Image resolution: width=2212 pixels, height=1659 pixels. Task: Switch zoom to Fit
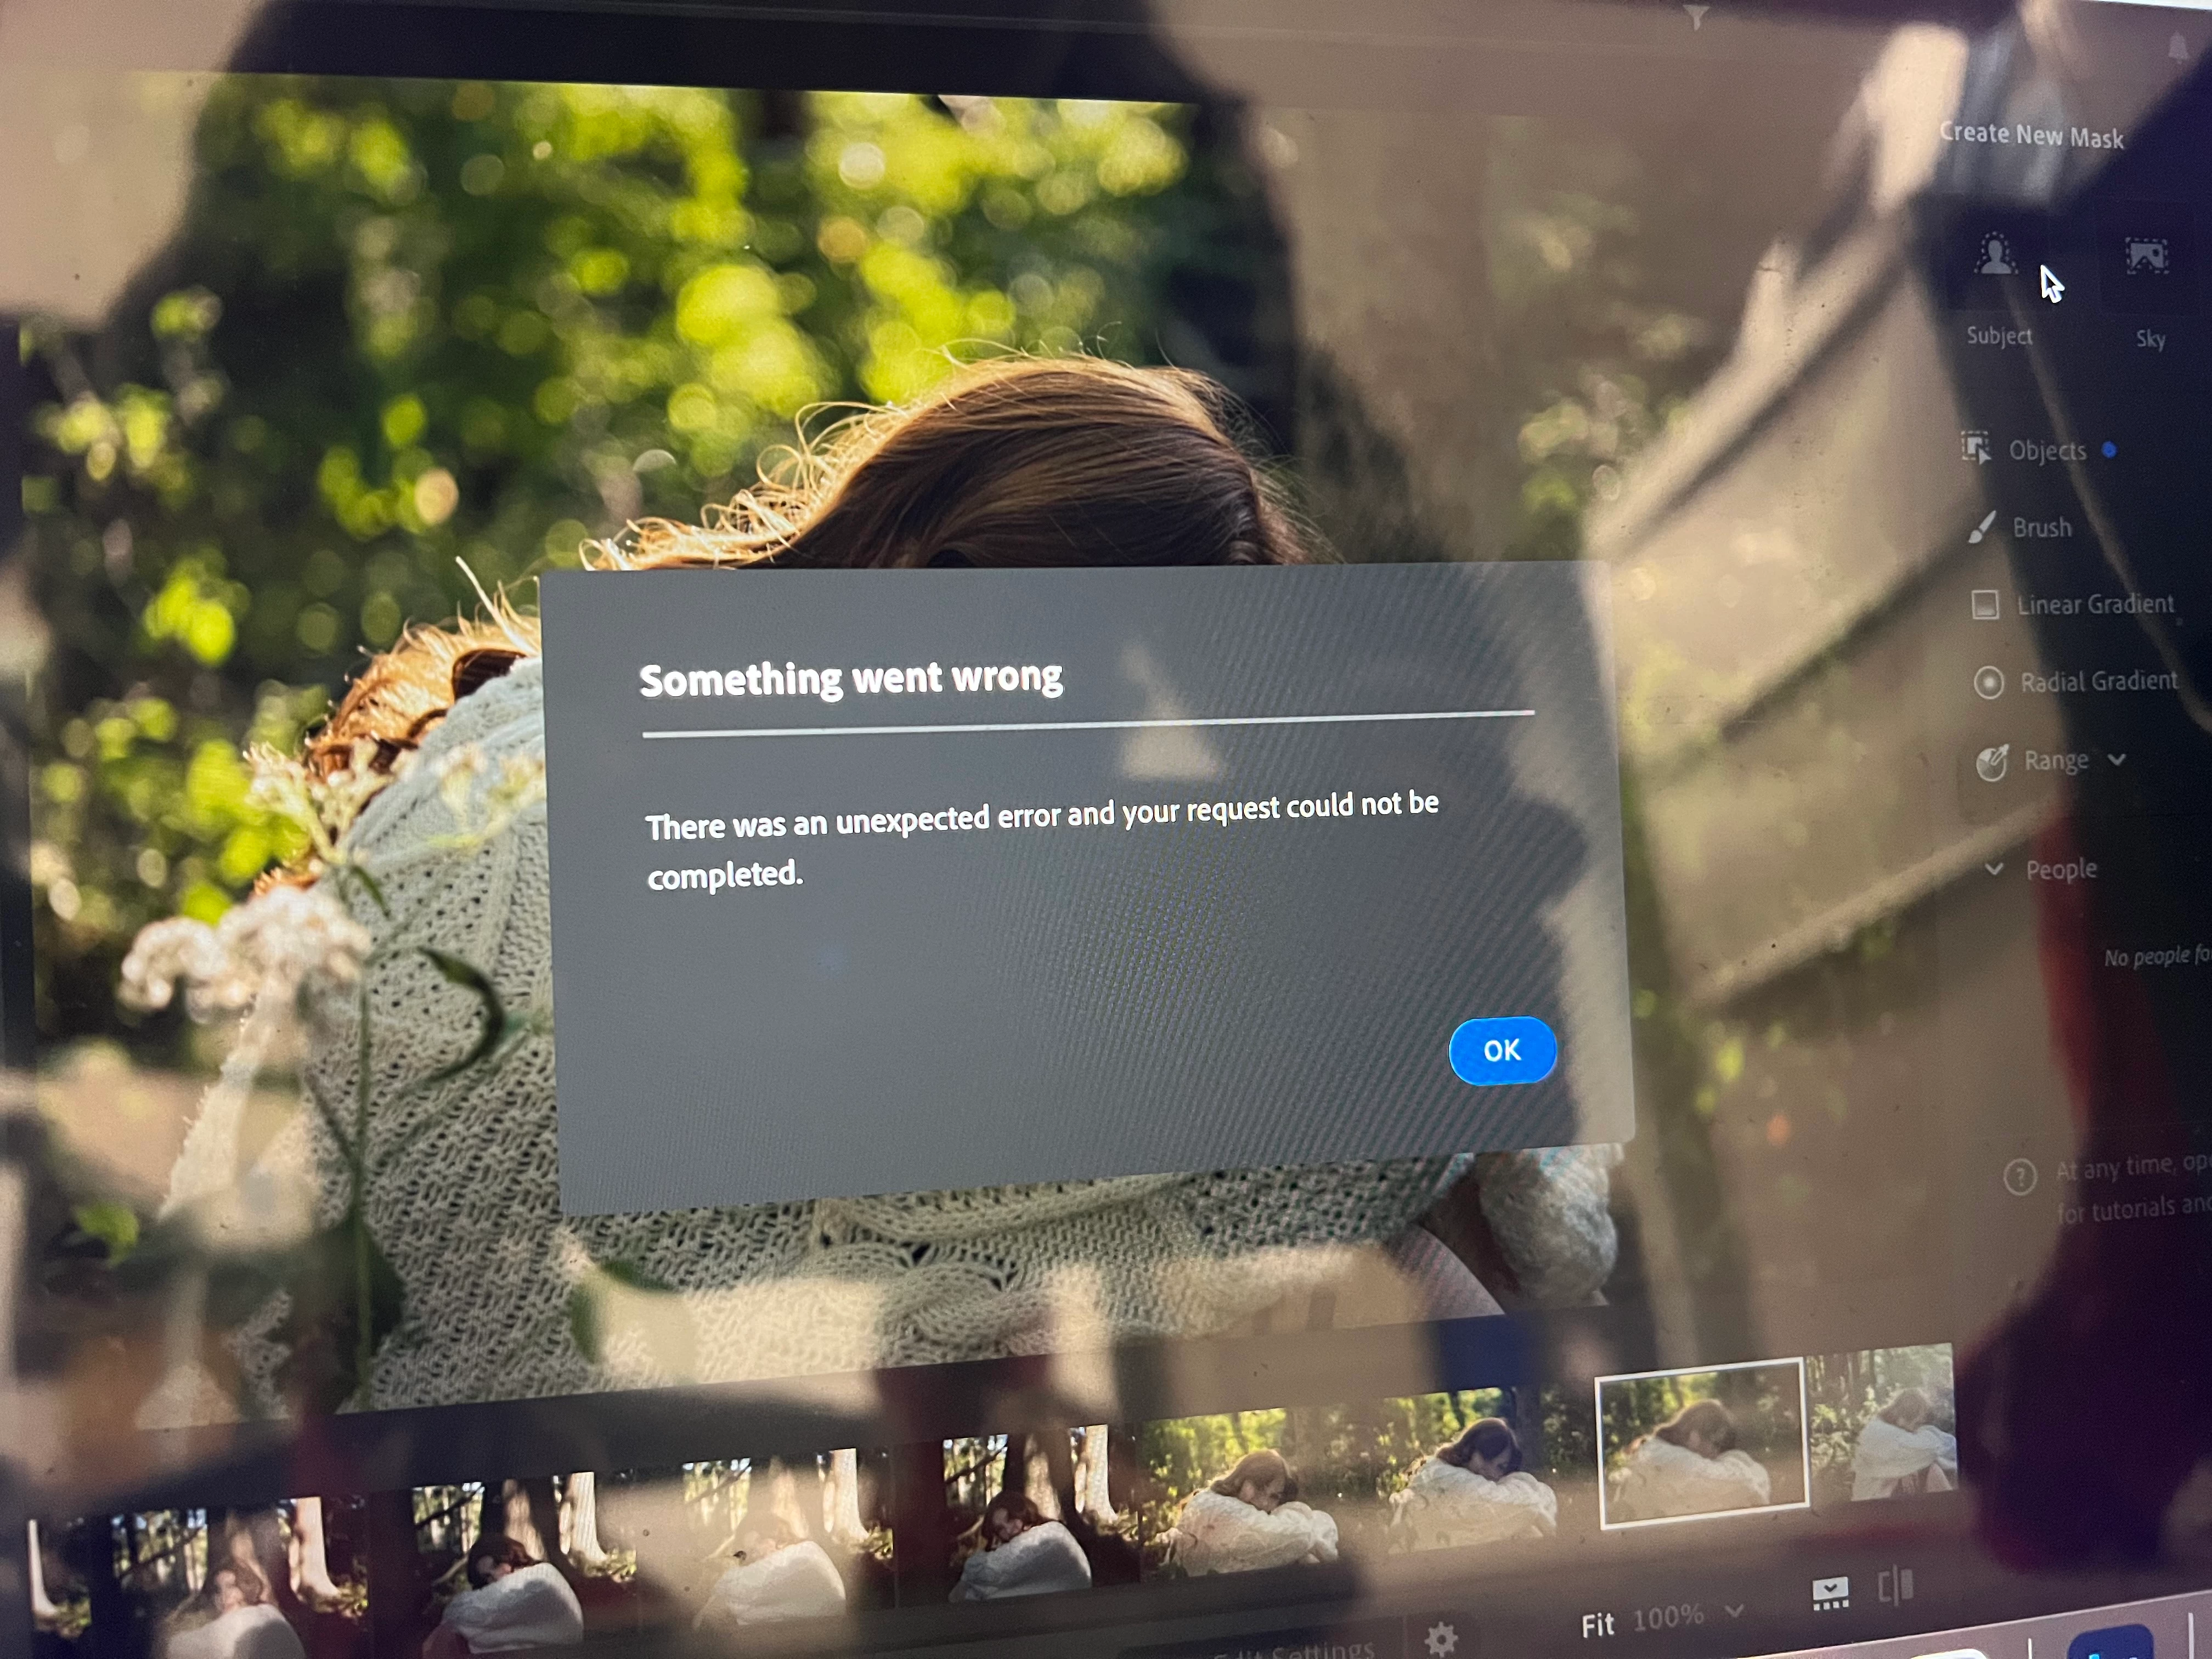[1597, 1625]
